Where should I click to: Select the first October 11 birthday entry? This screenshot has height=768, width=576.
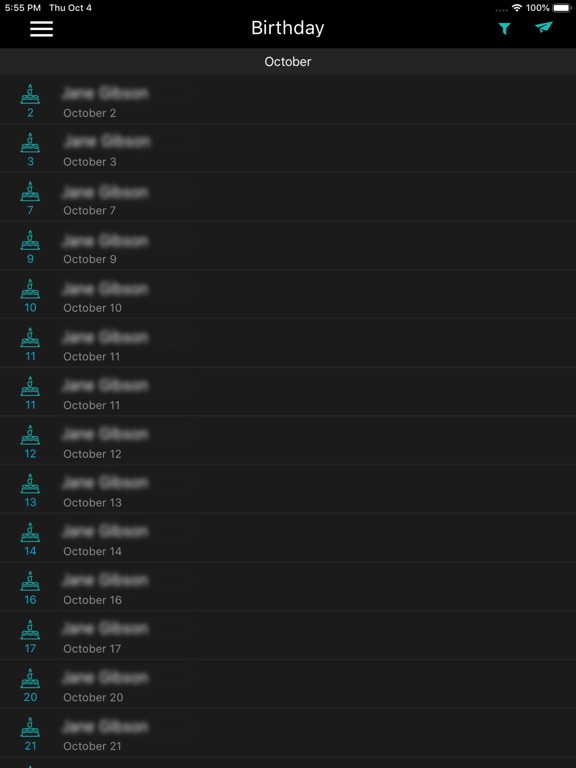(288, 343)
